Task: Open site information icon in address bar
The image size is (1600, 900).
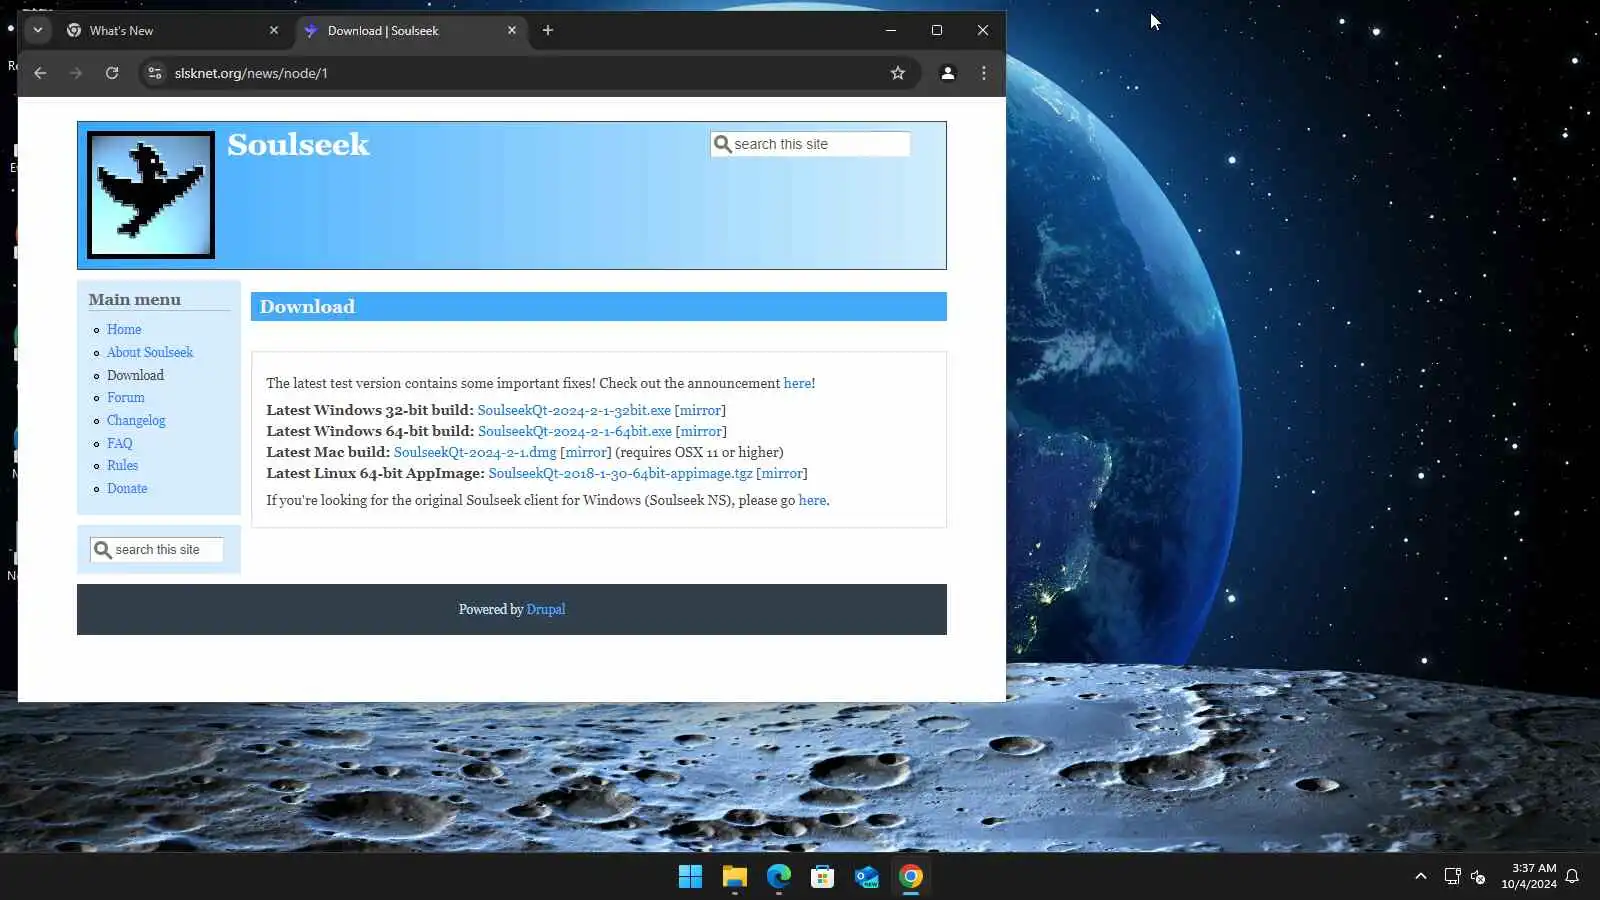Action: tap(154, 73)
